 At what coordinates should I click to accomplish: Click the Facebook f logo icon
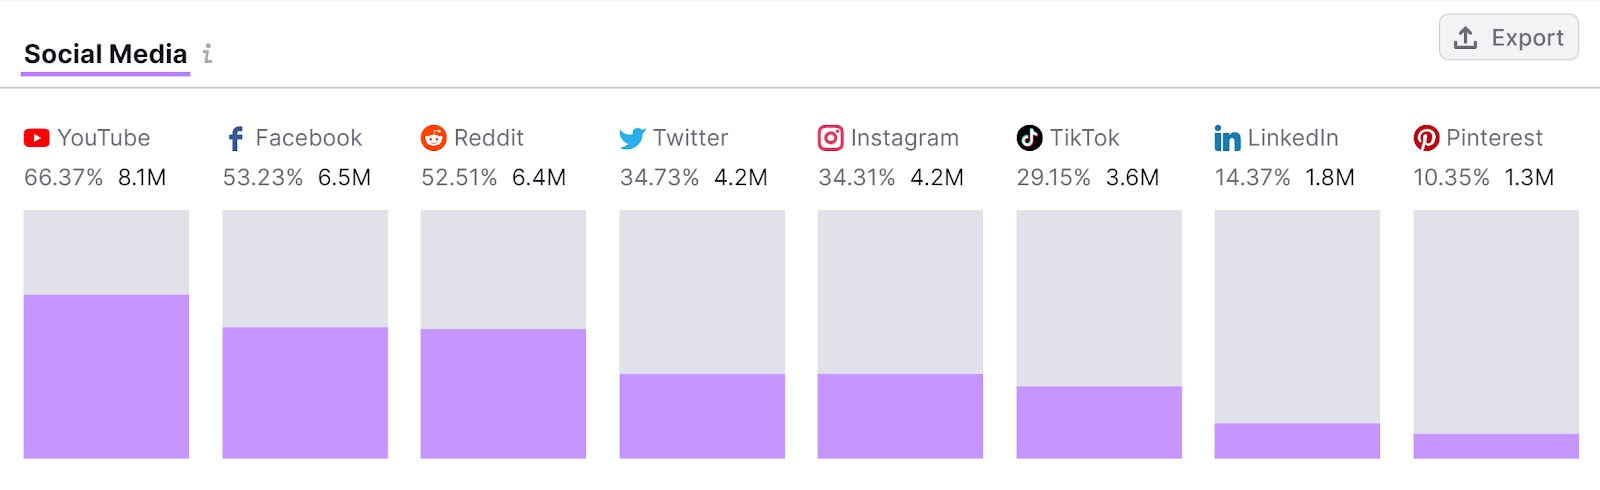click(235, 138)
